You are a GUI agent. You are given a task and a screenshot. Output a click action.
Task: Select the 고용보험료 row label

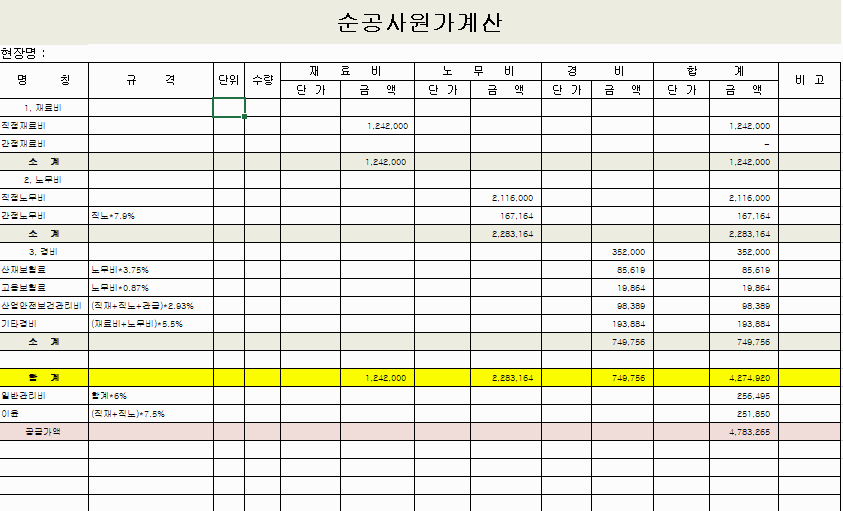pos(23,288)
